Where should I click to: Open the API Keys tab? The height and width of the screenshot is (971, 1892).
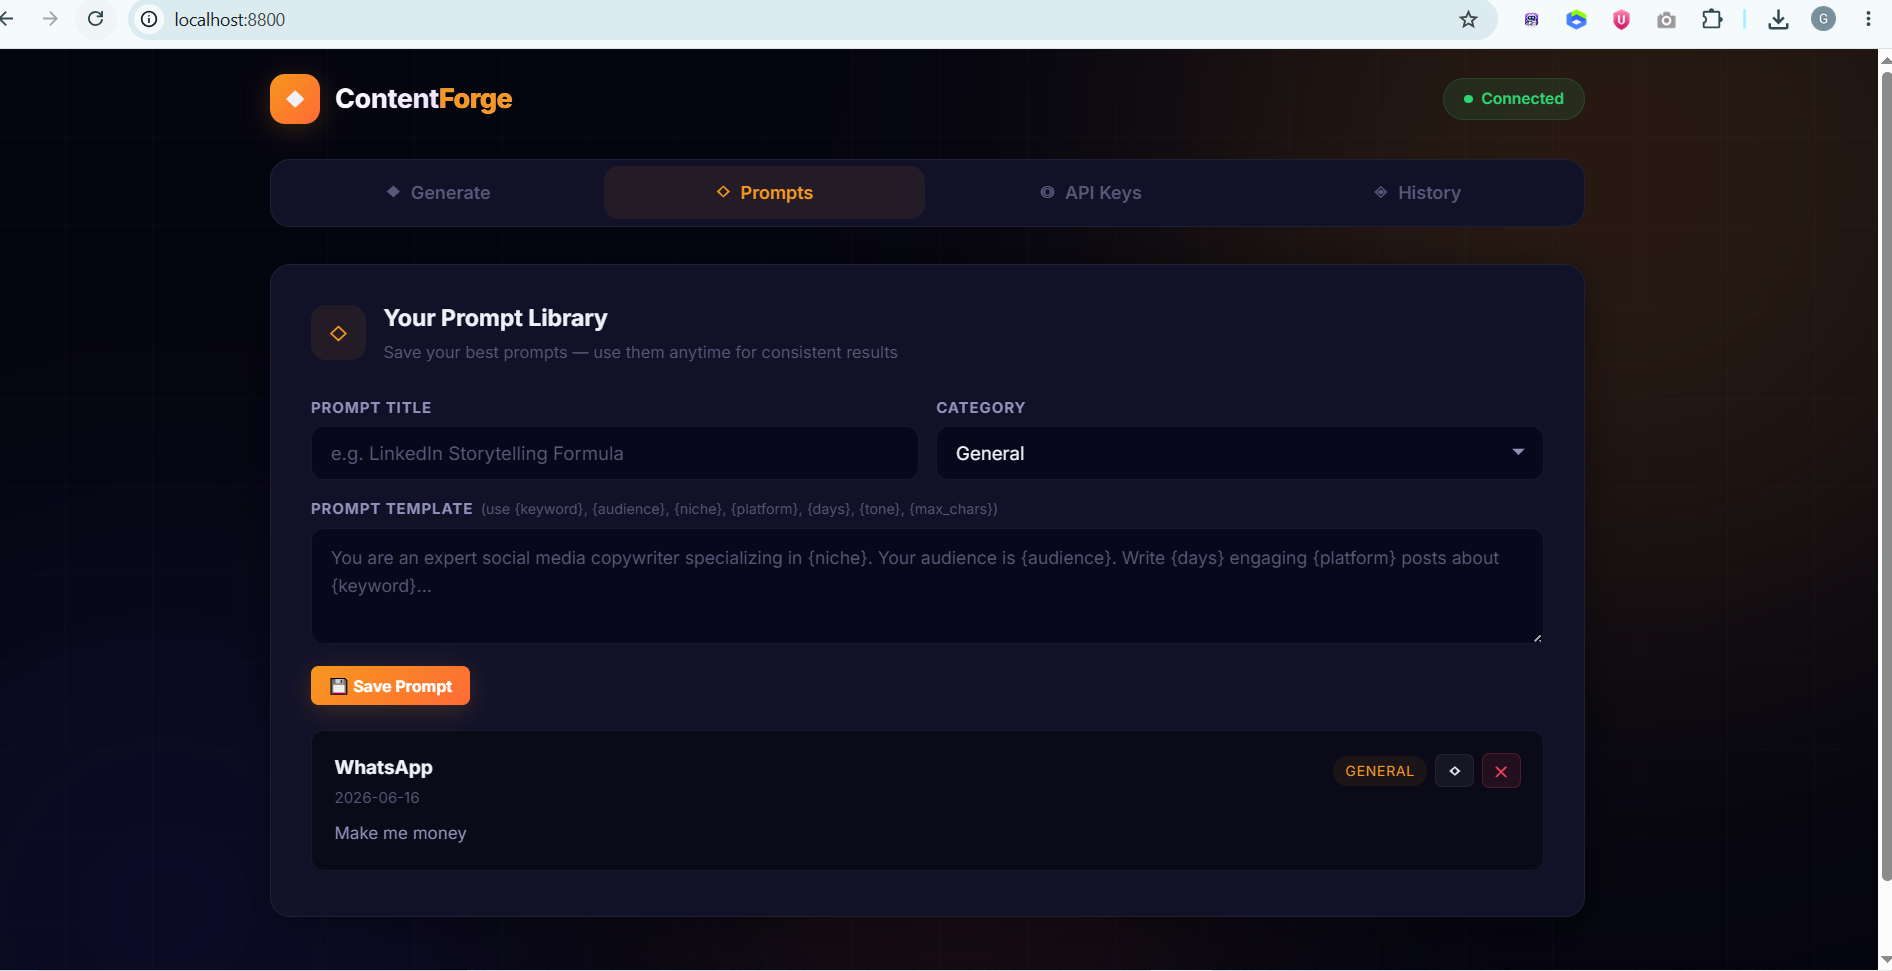pyautogui.click(x=1090, y=193)
